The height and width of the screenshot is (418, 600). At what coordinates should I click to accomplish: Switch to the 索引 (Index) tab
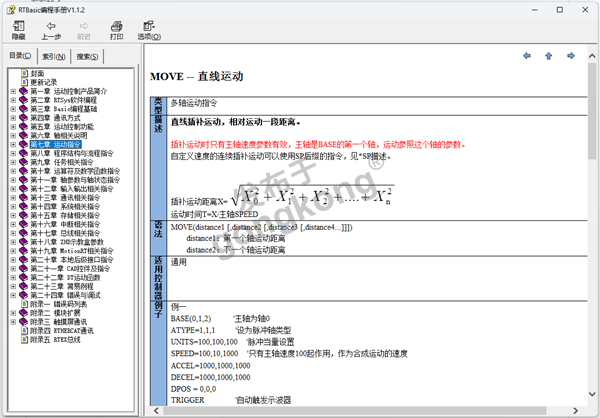54,56
